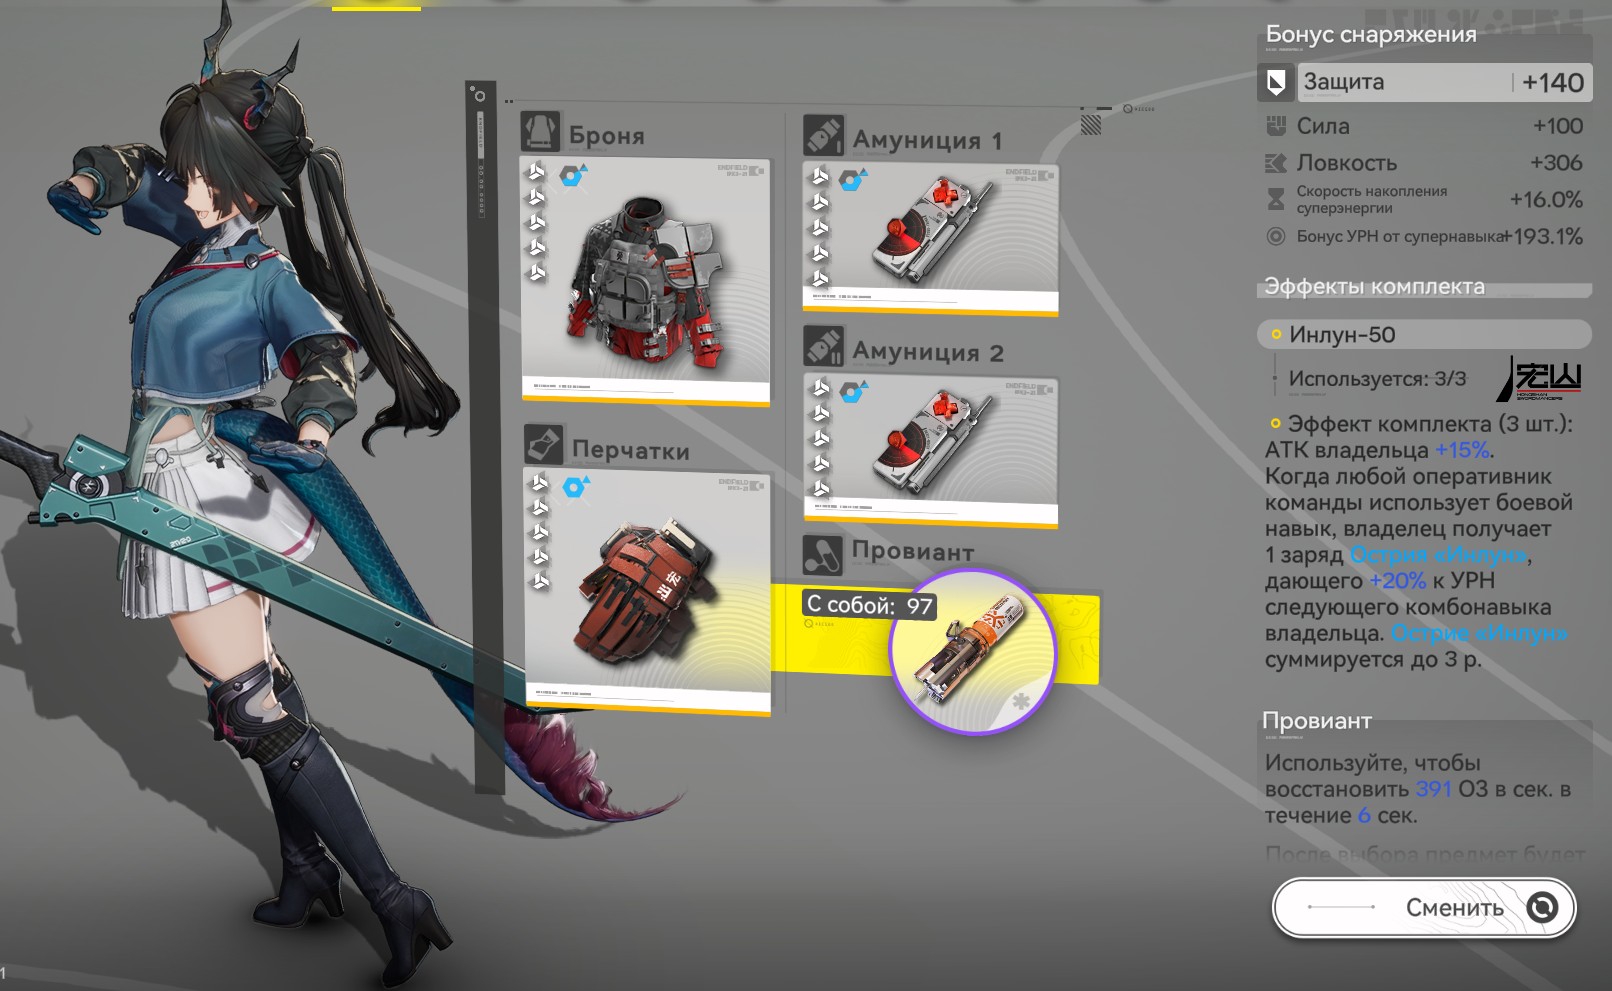This screenshot has width=1612, height=991.
Task: Click the Амуниция 1 slot icon
Action: [824, 136]
